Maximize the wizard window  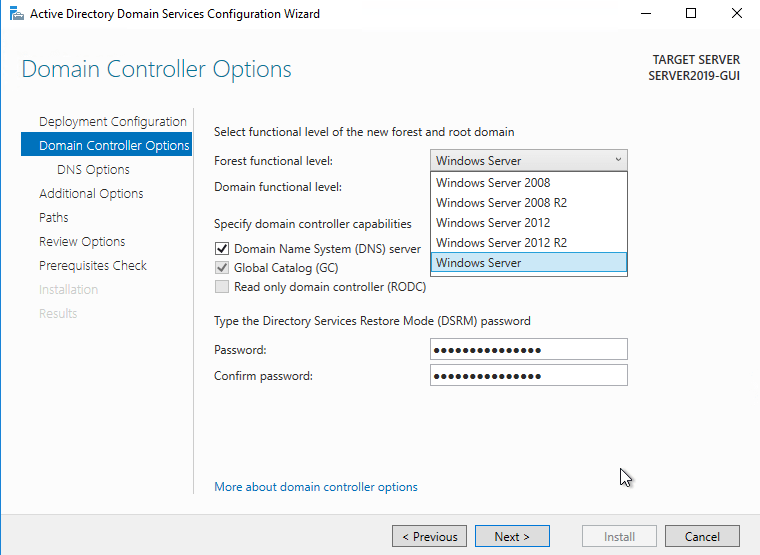click(x=691, y=14)
